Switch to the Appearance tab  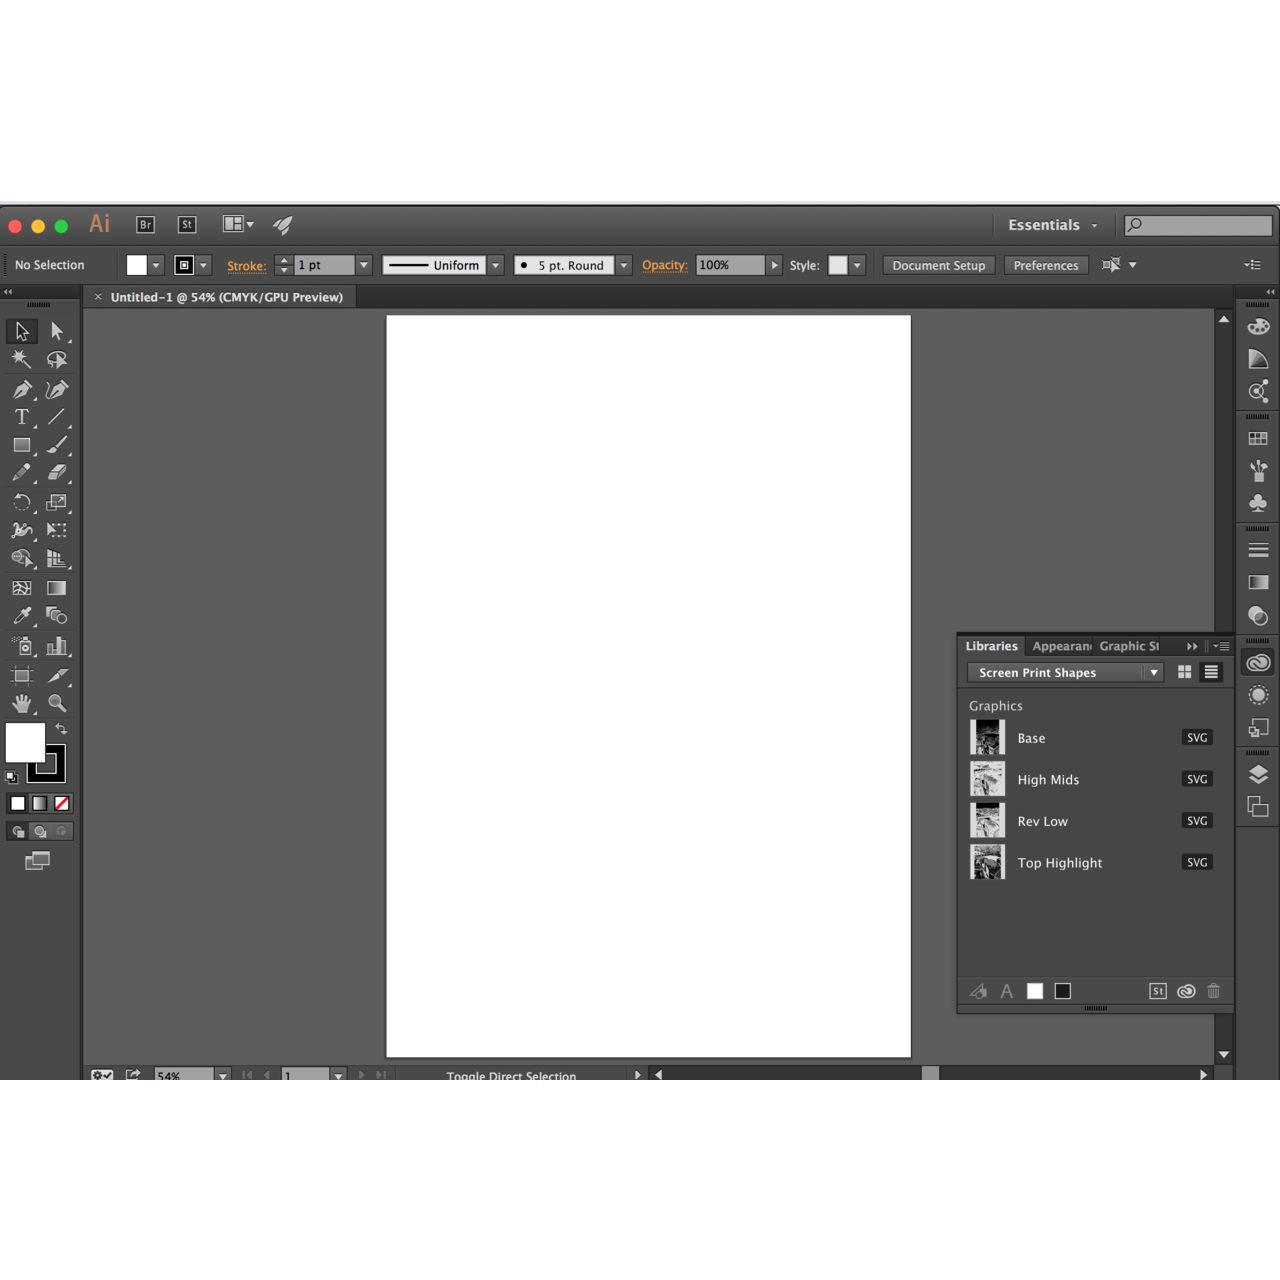tap(1061, 646)
